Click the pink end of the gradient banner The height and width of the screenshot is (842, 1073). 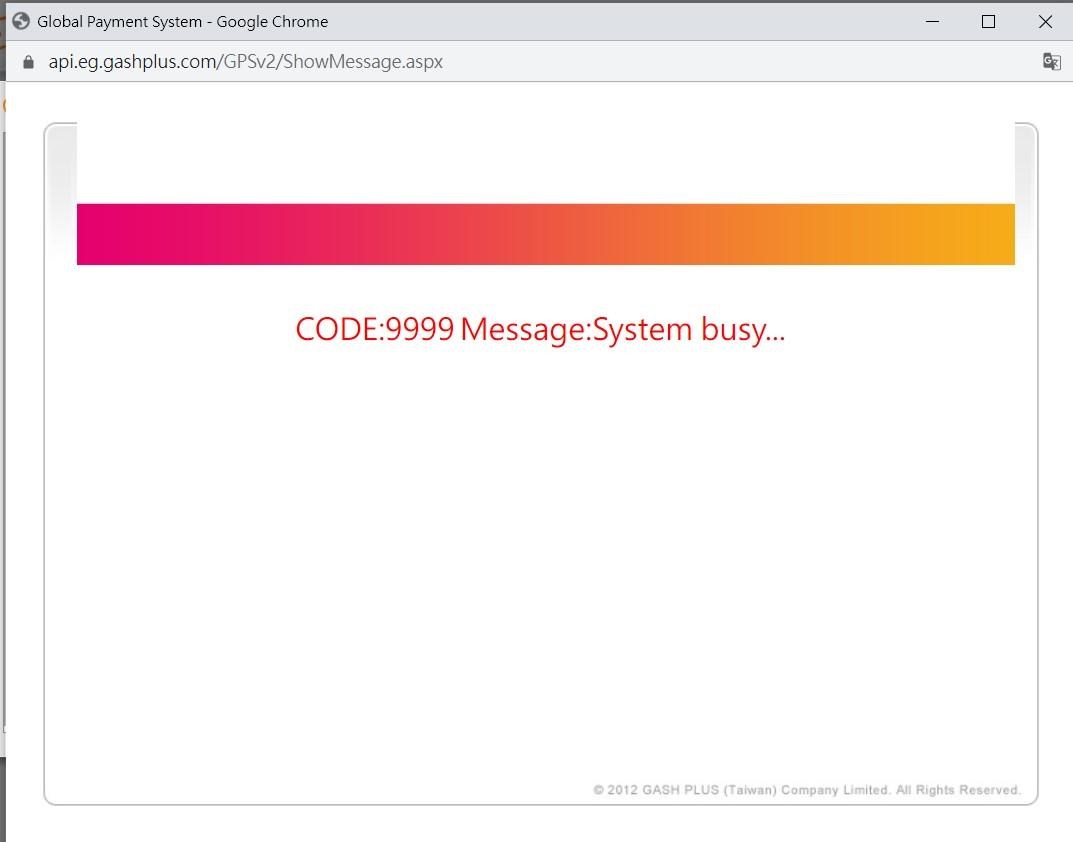click(100, 234)
